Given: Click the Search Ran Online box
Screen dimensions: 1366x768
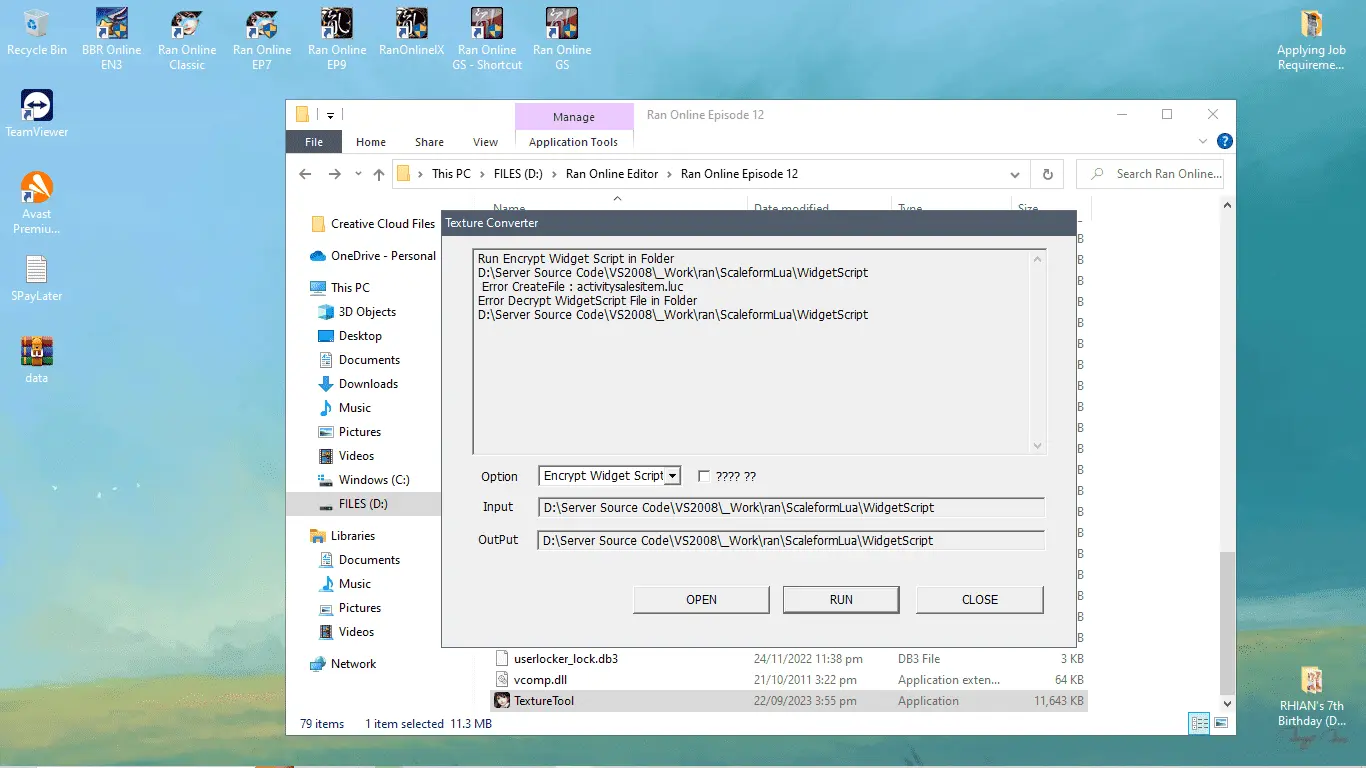Looking at the screenshot, I should (x=1150, y=174).
